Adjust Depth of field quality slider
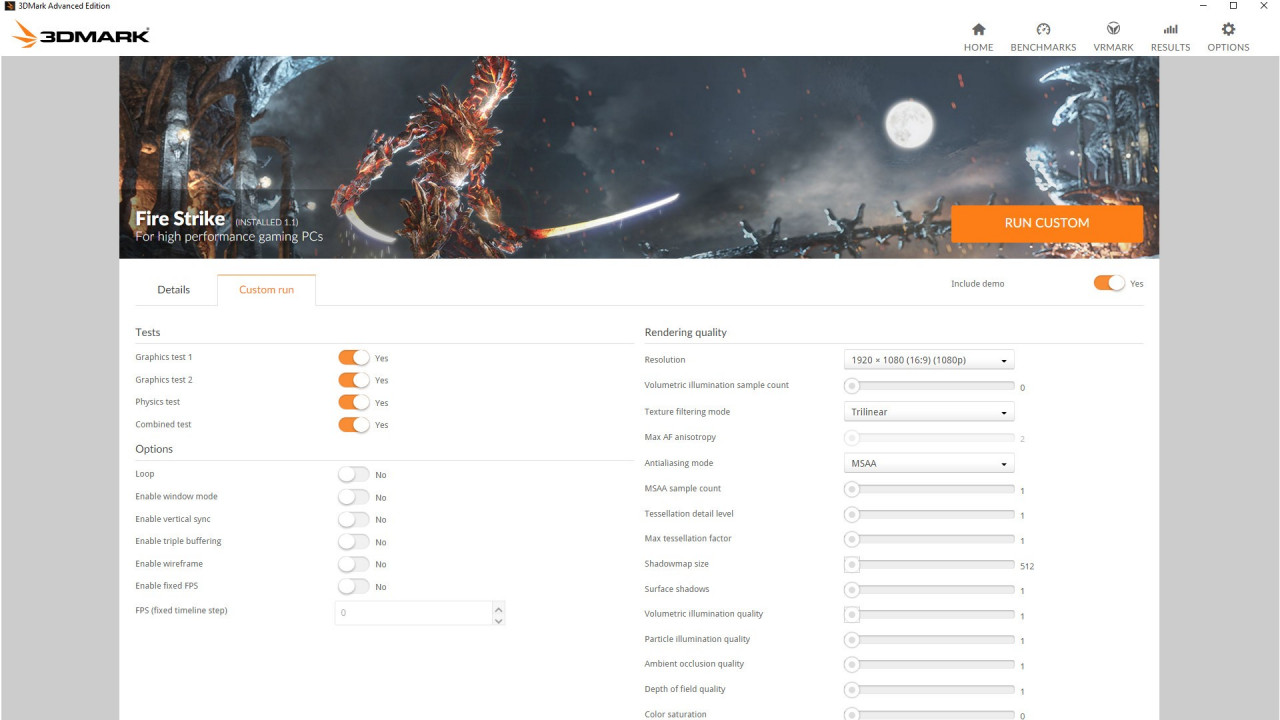1280x720 pixels. click(929, 690)
